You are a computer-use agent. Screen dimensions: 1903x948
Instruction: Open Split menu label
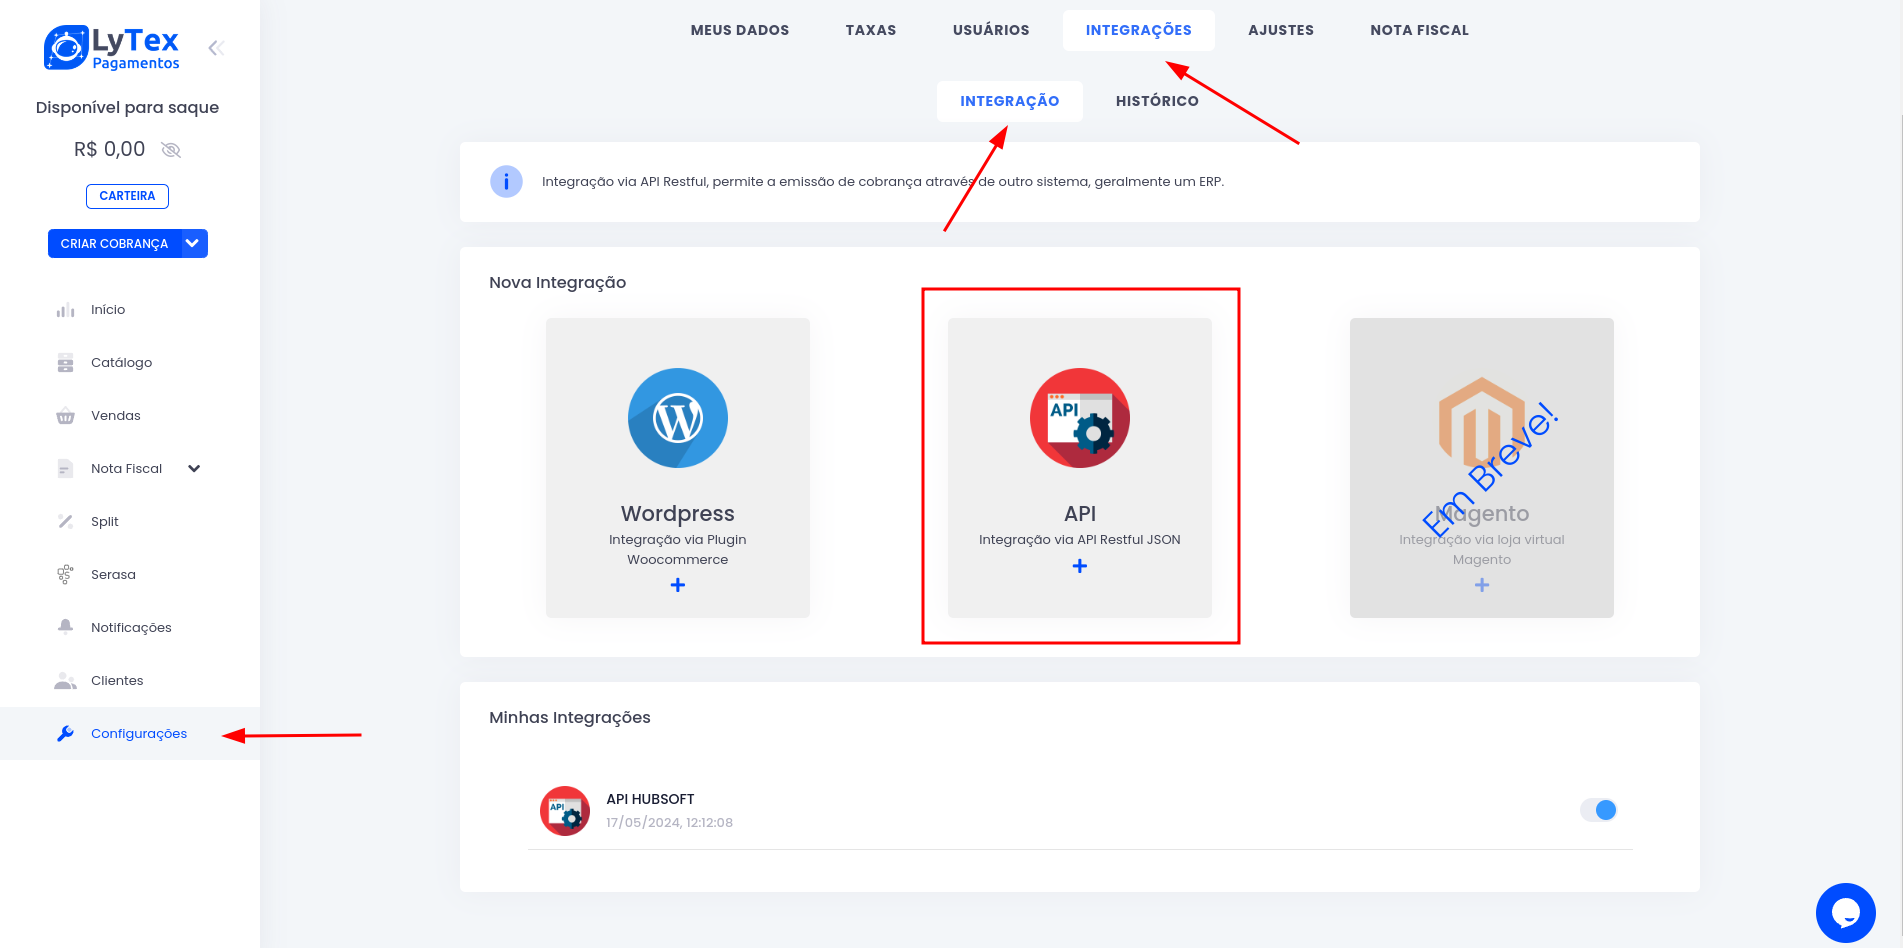coord(105,522)
